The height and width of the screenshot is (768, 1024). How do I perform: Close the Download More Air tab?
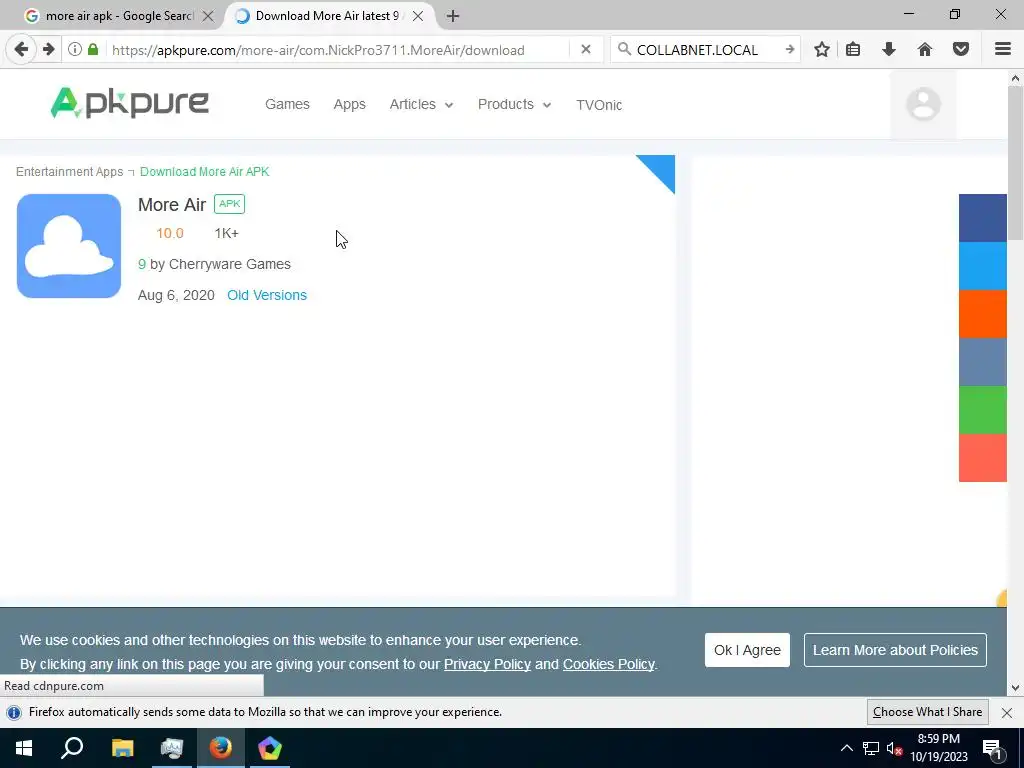click(418, 16)
